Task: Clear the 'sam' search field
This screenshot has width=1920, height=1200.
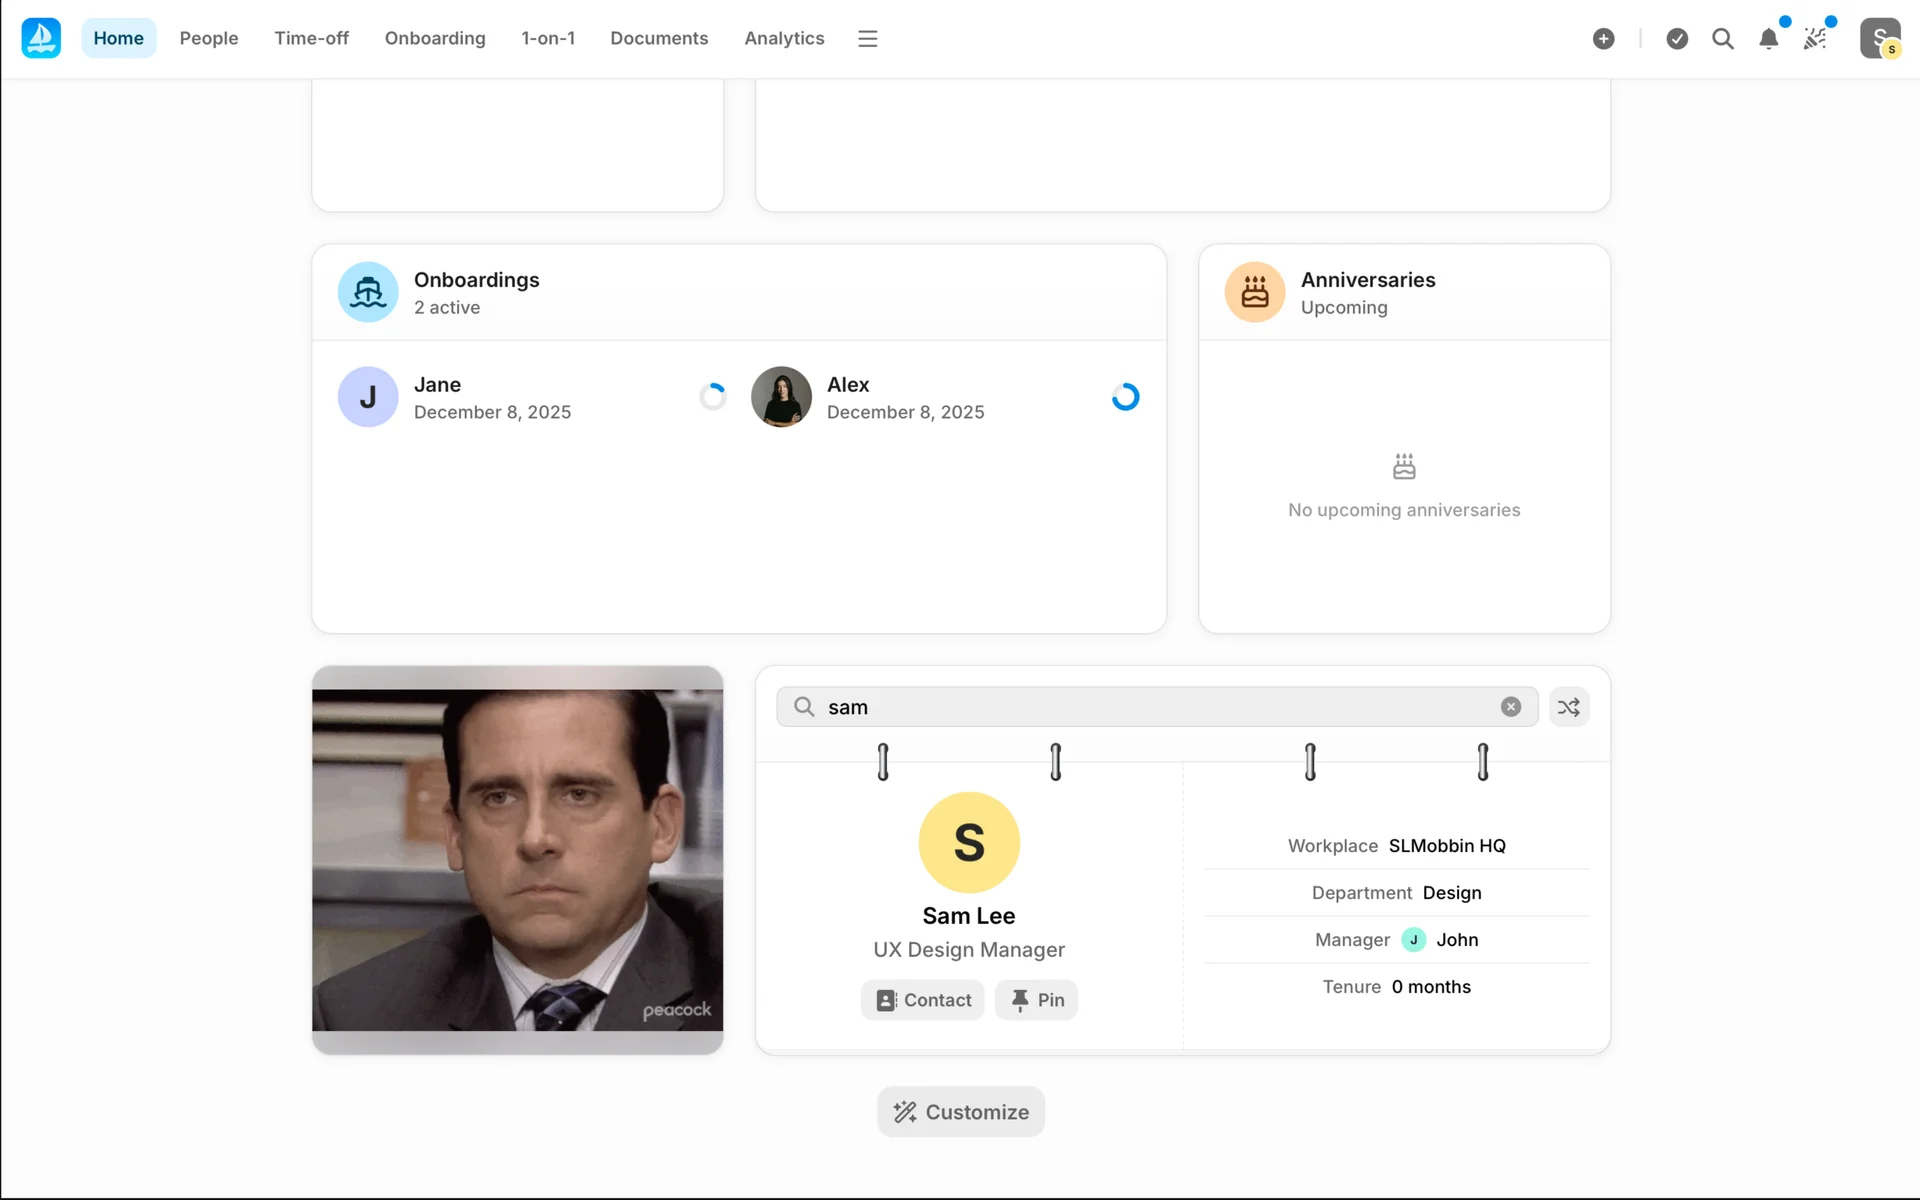Action: coord(1510,707)
